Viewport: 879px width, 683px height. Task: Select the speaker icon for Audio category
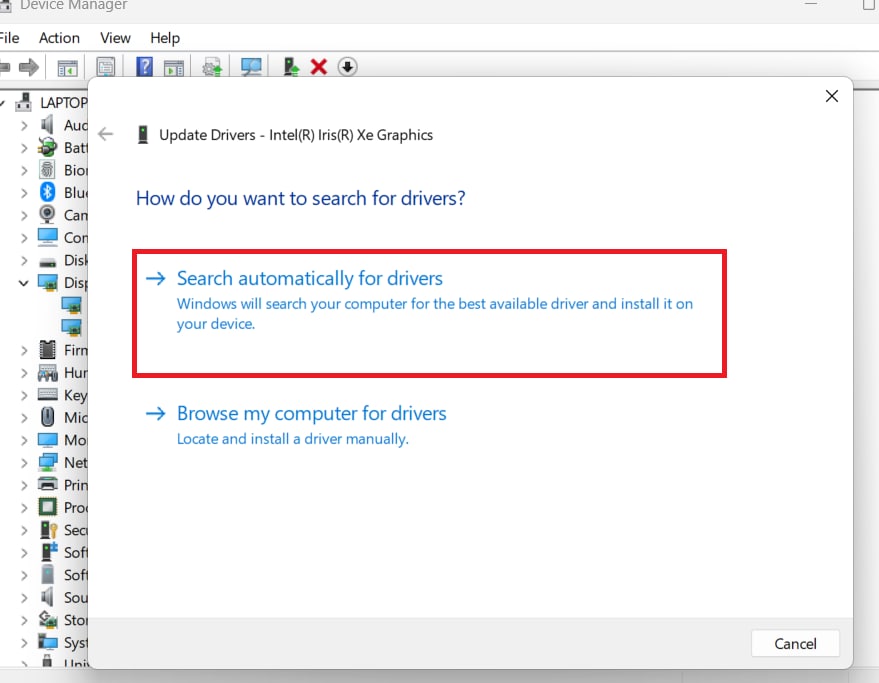(48, 125)
